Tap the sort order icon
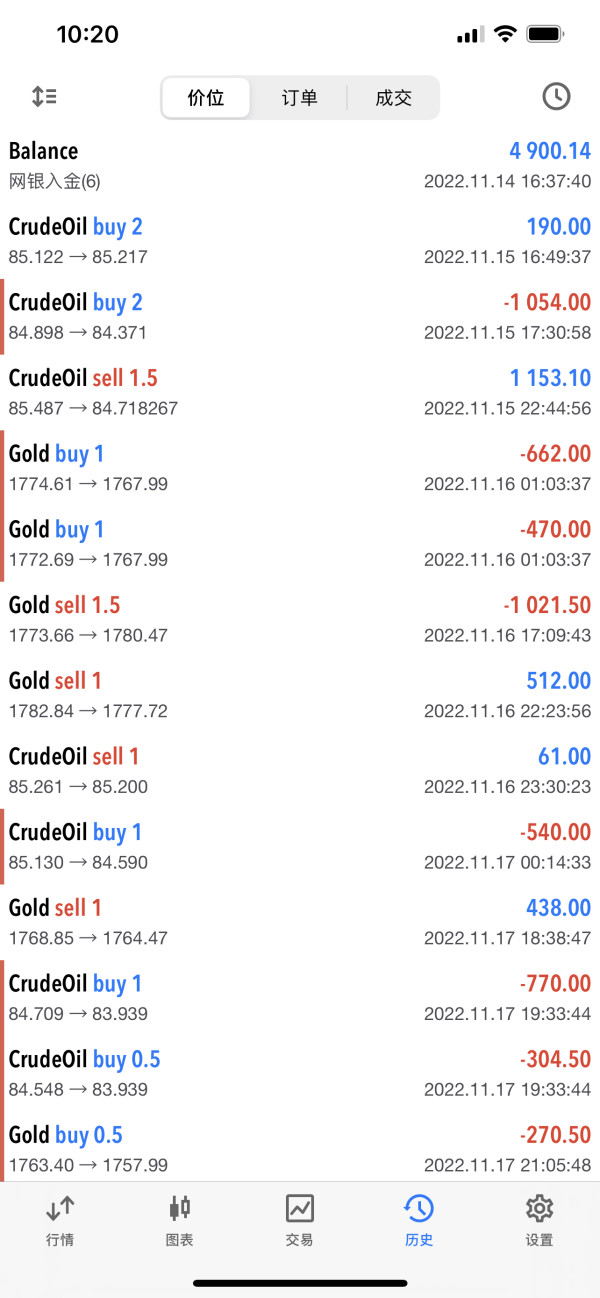600x1298 pixels. [44, 97]
